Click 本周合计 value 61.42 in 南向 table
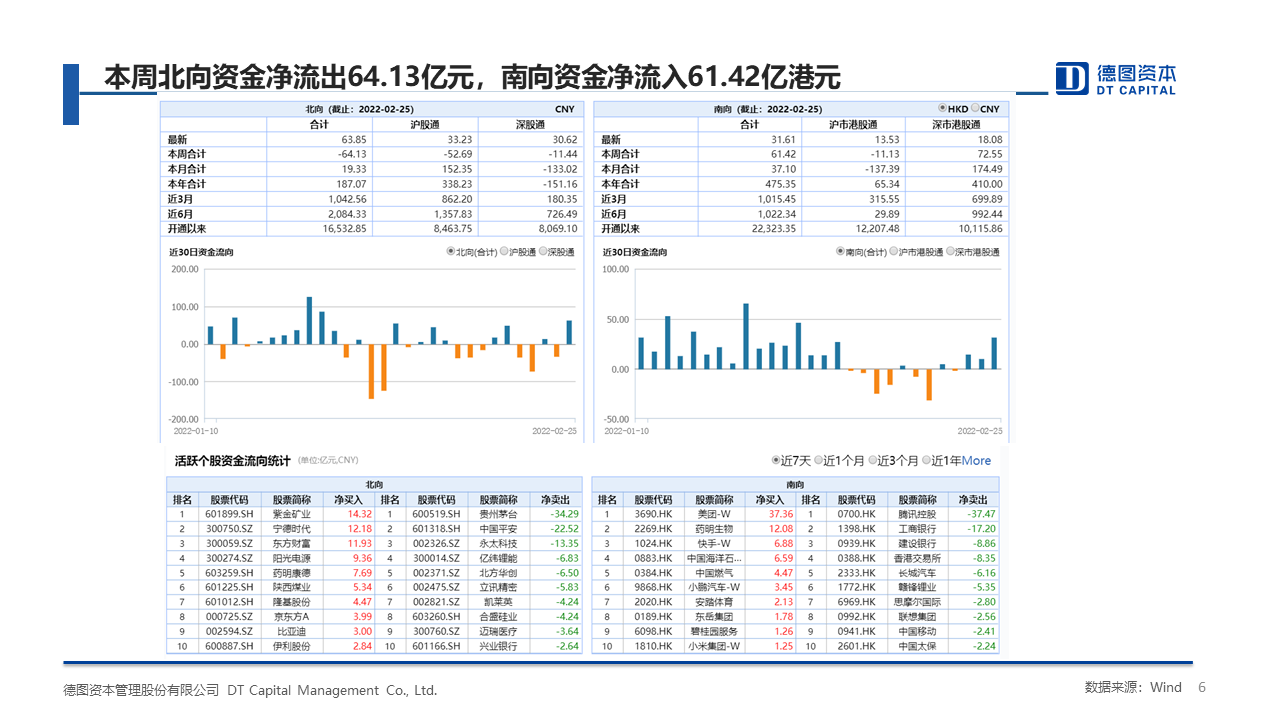1280x720 pixels. (783, 154)
